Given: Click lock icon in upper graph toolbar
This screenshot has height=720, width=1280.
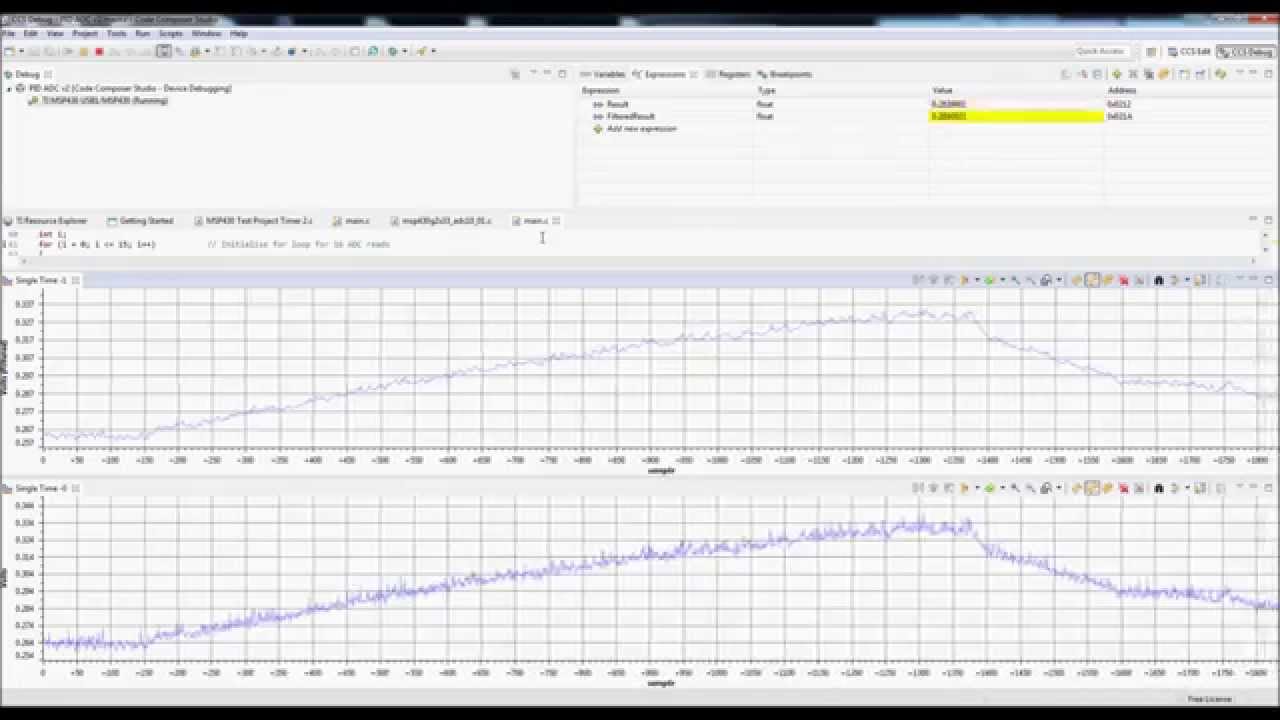Looking at the screenshot, I should click(1045, 280).
